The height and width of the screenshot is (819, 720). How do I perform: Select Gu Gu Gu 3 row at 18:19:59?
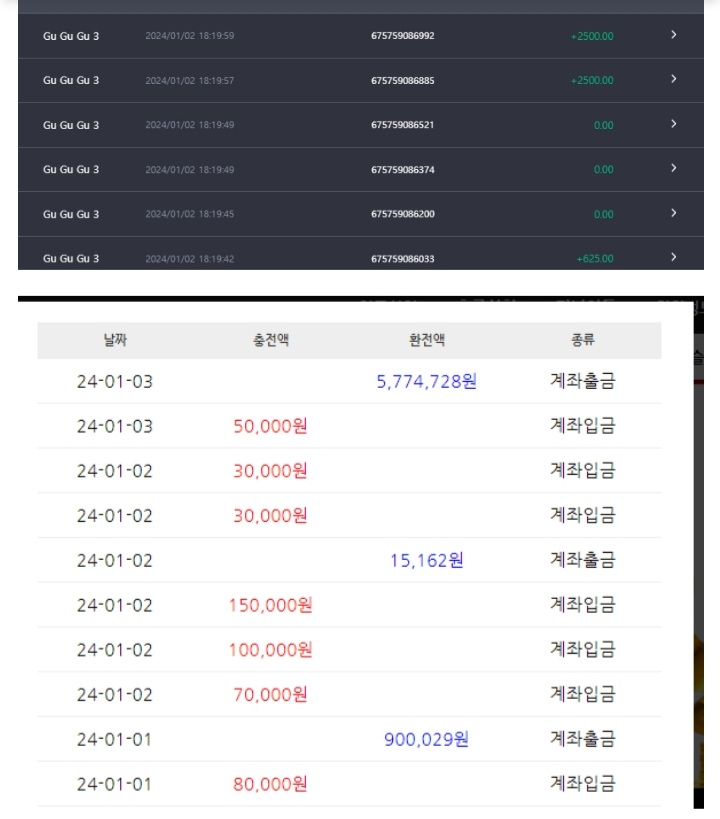tap(361, 36)
